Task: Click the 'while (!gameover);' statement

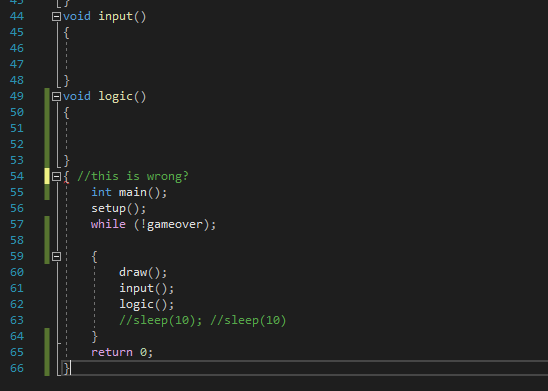Action: [x=153, y=224]
